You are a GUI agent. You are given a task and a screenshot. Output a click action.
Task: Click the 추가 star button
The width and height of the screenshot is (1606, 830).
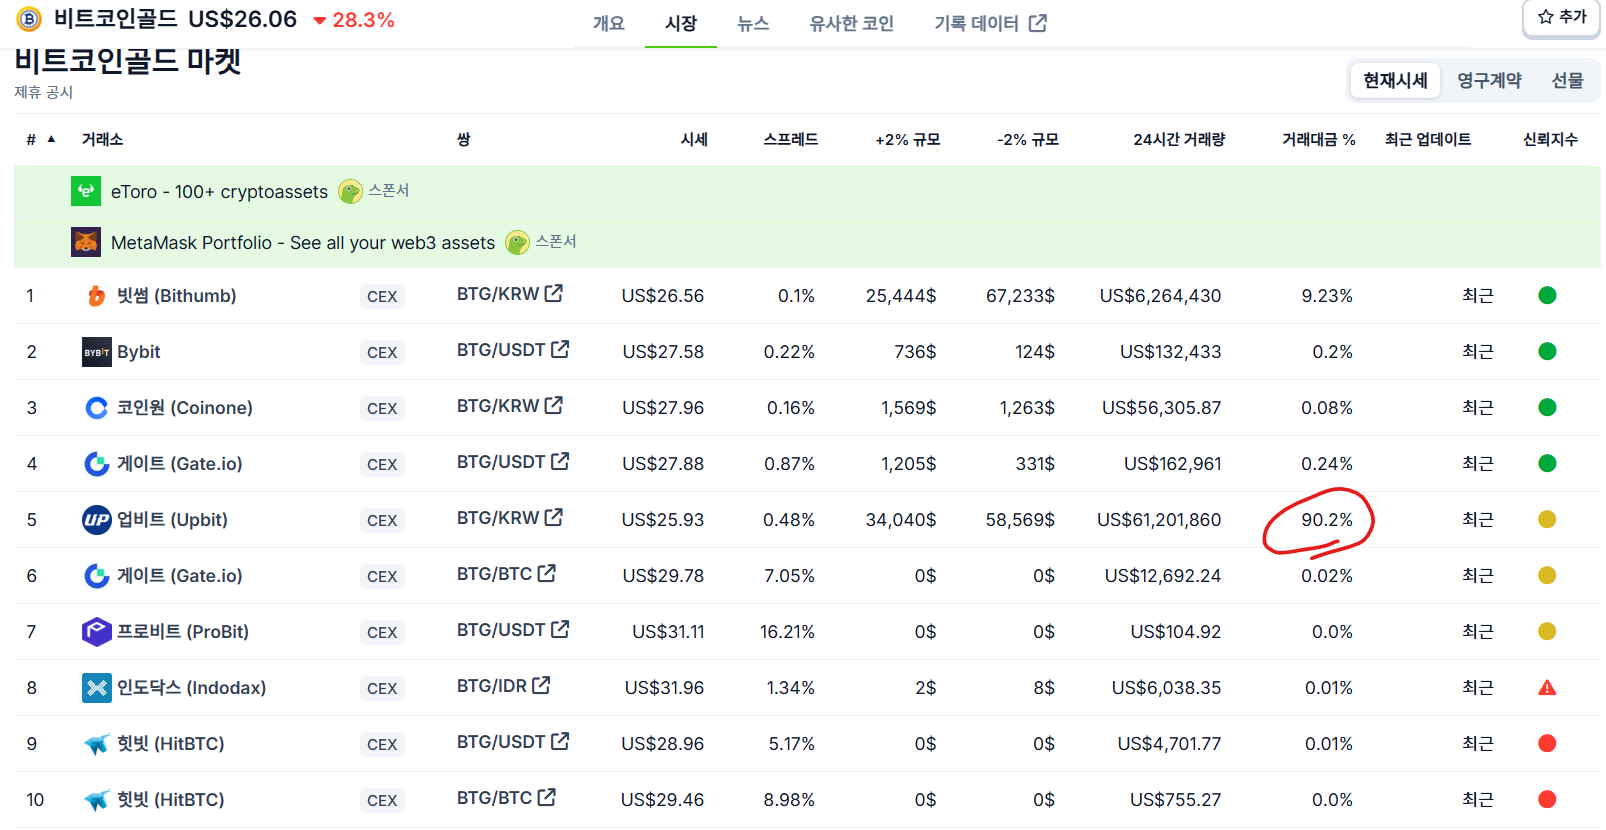[x=1562, y=17]
